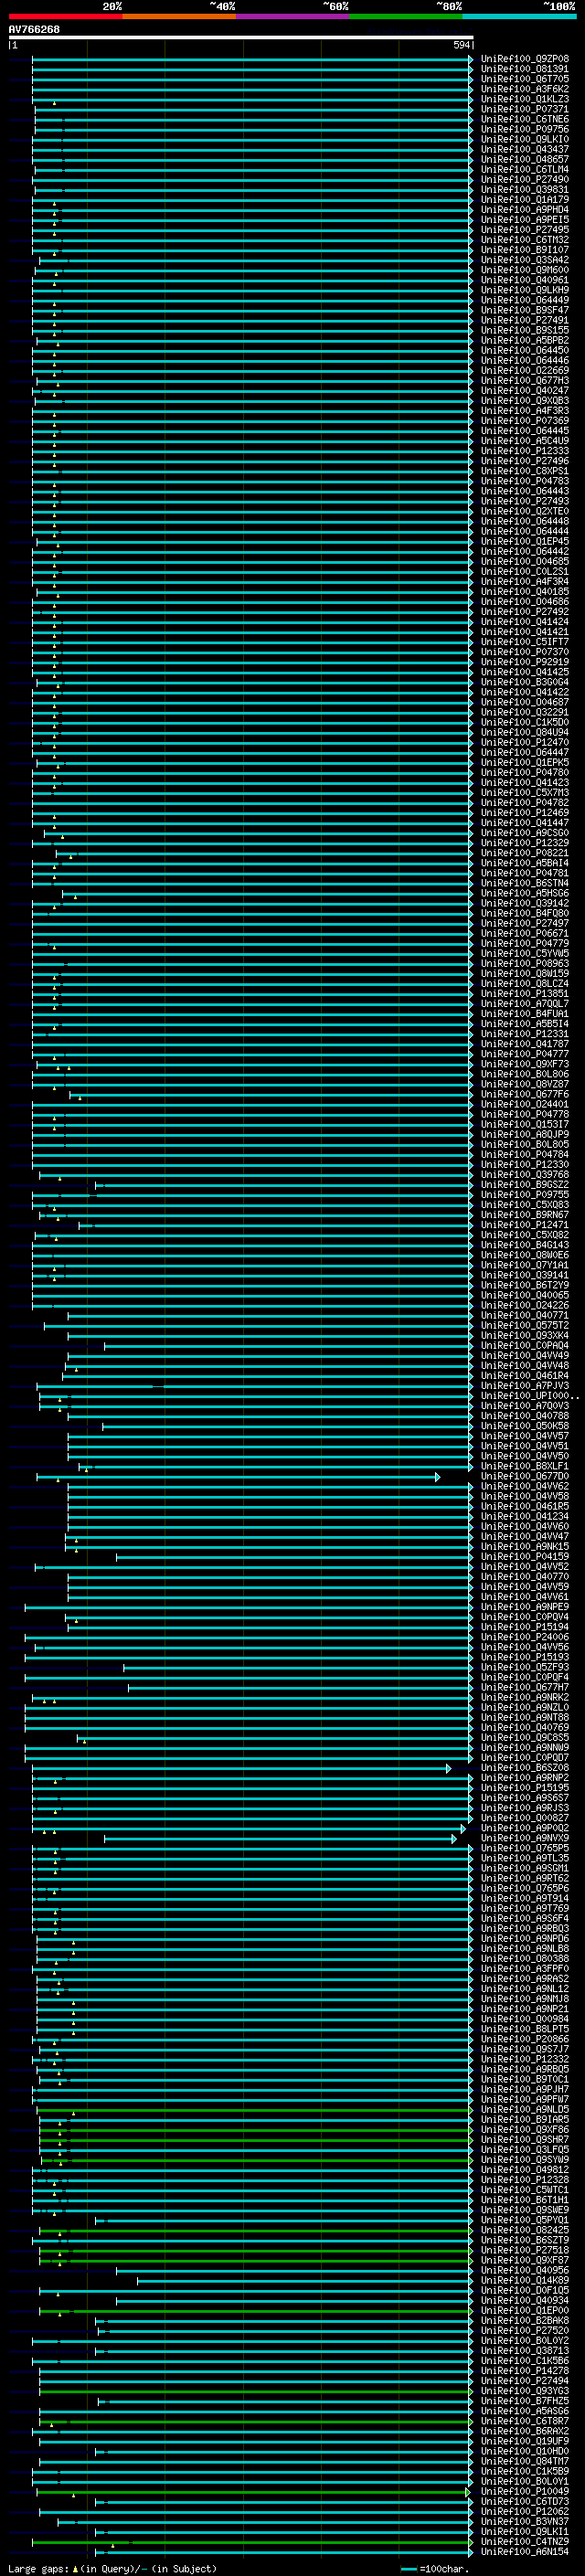Select the label UniRef100_A9PHD4
The image size is (585, 2576).
click(x=525, y=210)
